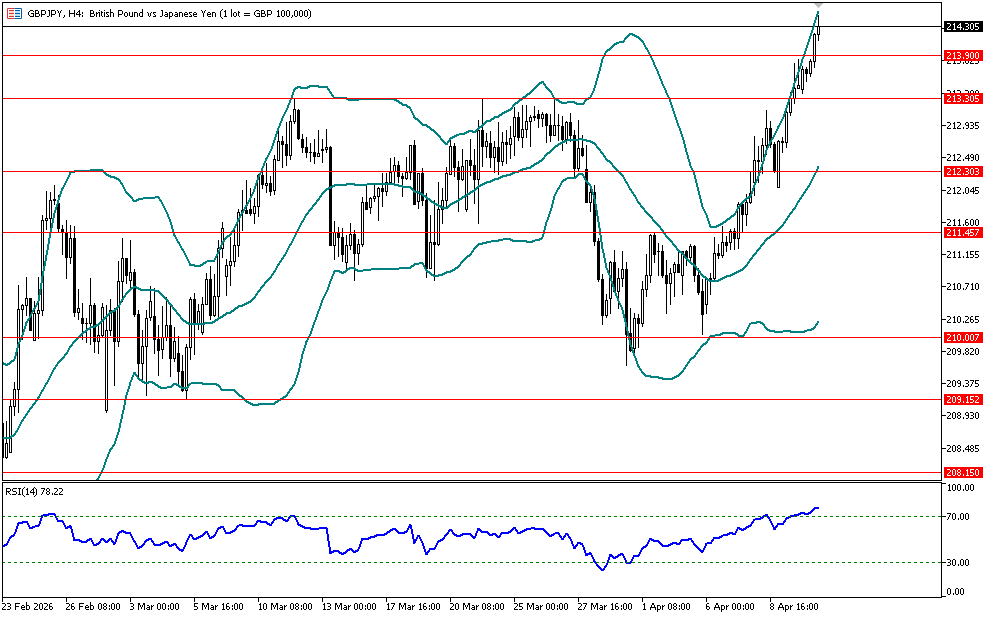Click the RSI(14) 78.22 indicator label
Viewport: 994px width, 618px height.
click(x=35, y=491)
